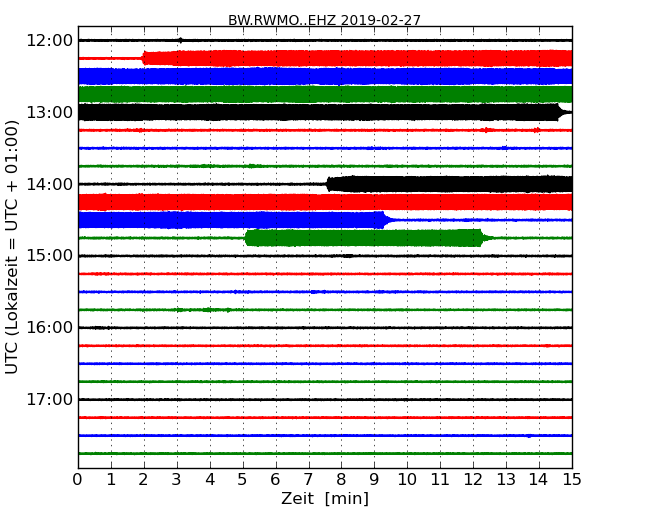
Task: Click x-axis tick label 15
Action: pyautogui.click(x=572, y=480)
